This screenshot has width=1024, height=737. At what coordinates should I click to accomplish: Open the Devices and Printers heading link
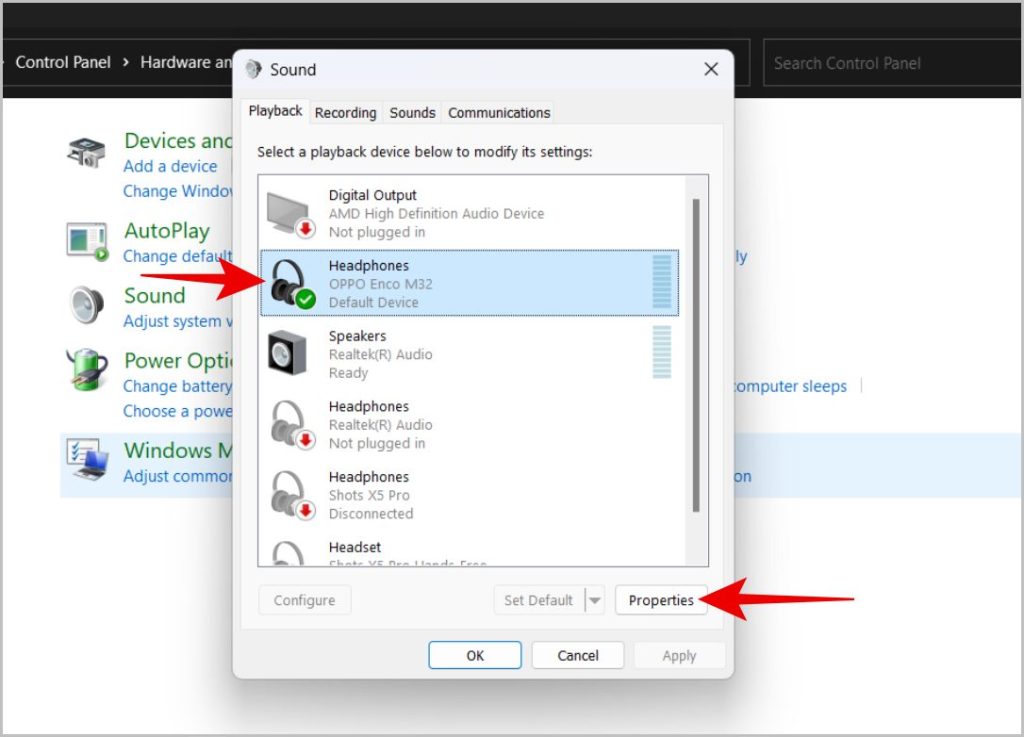[178, 140]
